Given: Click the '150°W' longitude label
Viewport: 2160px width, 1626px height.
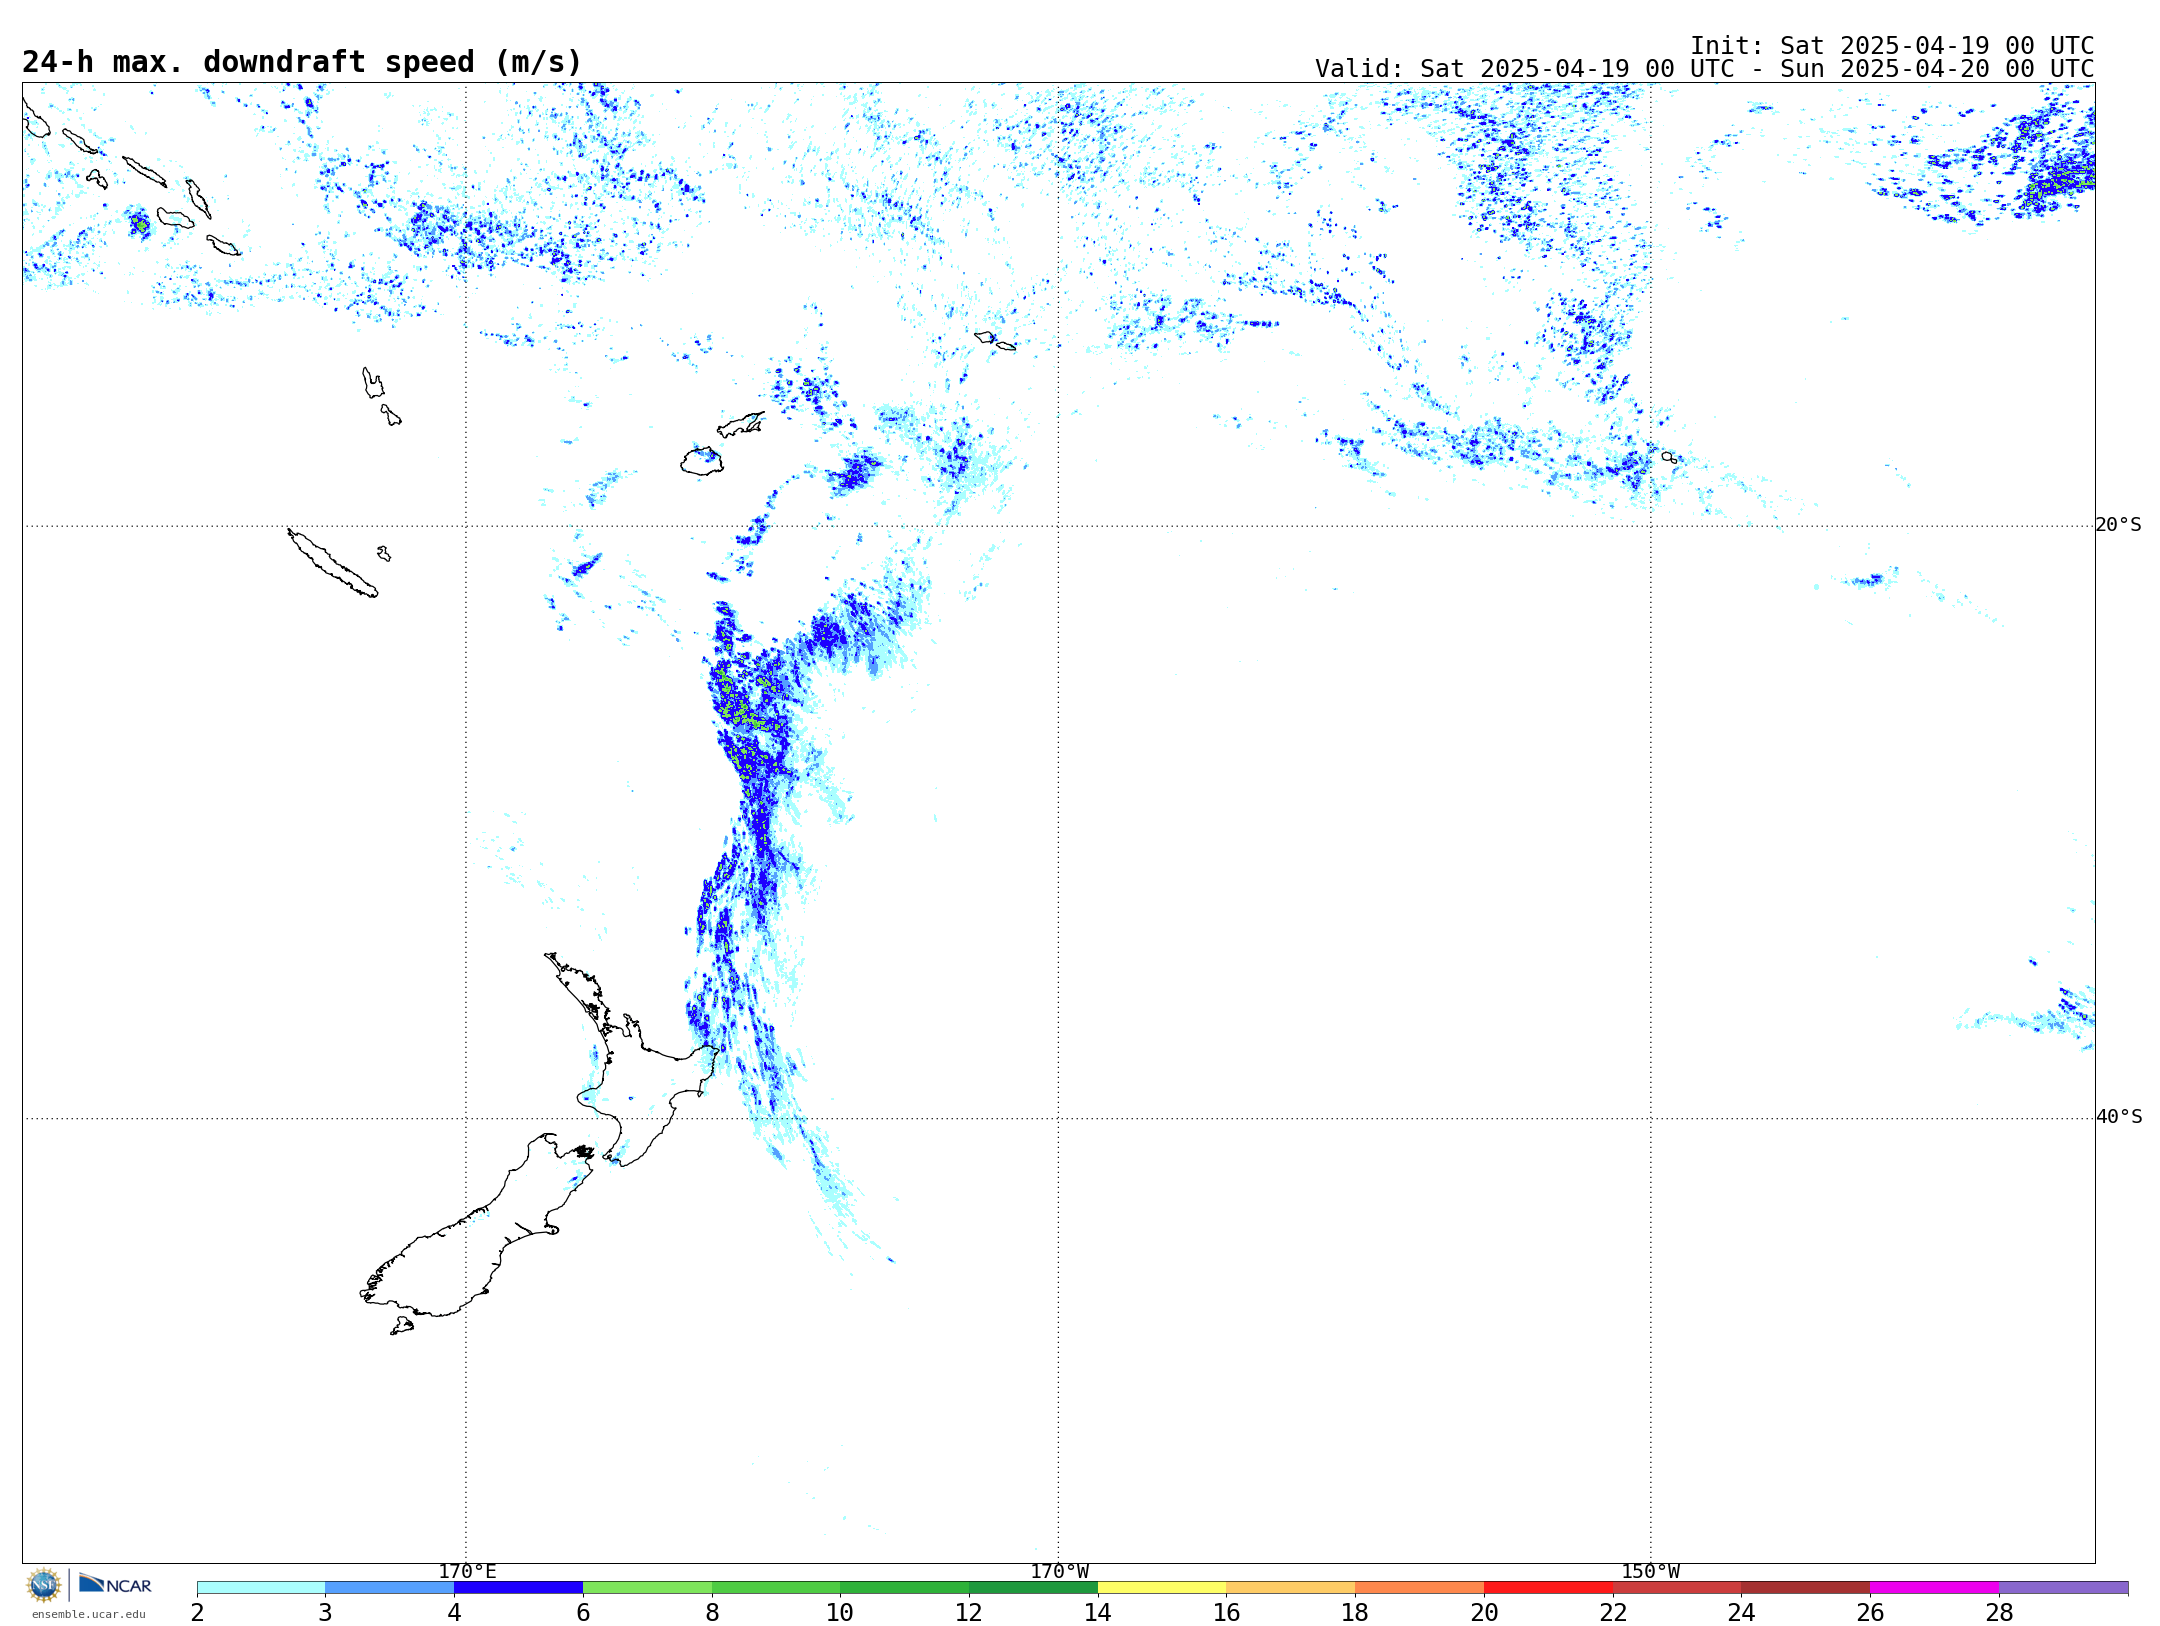Looking at the screenshot, I should [1650, 1572].
